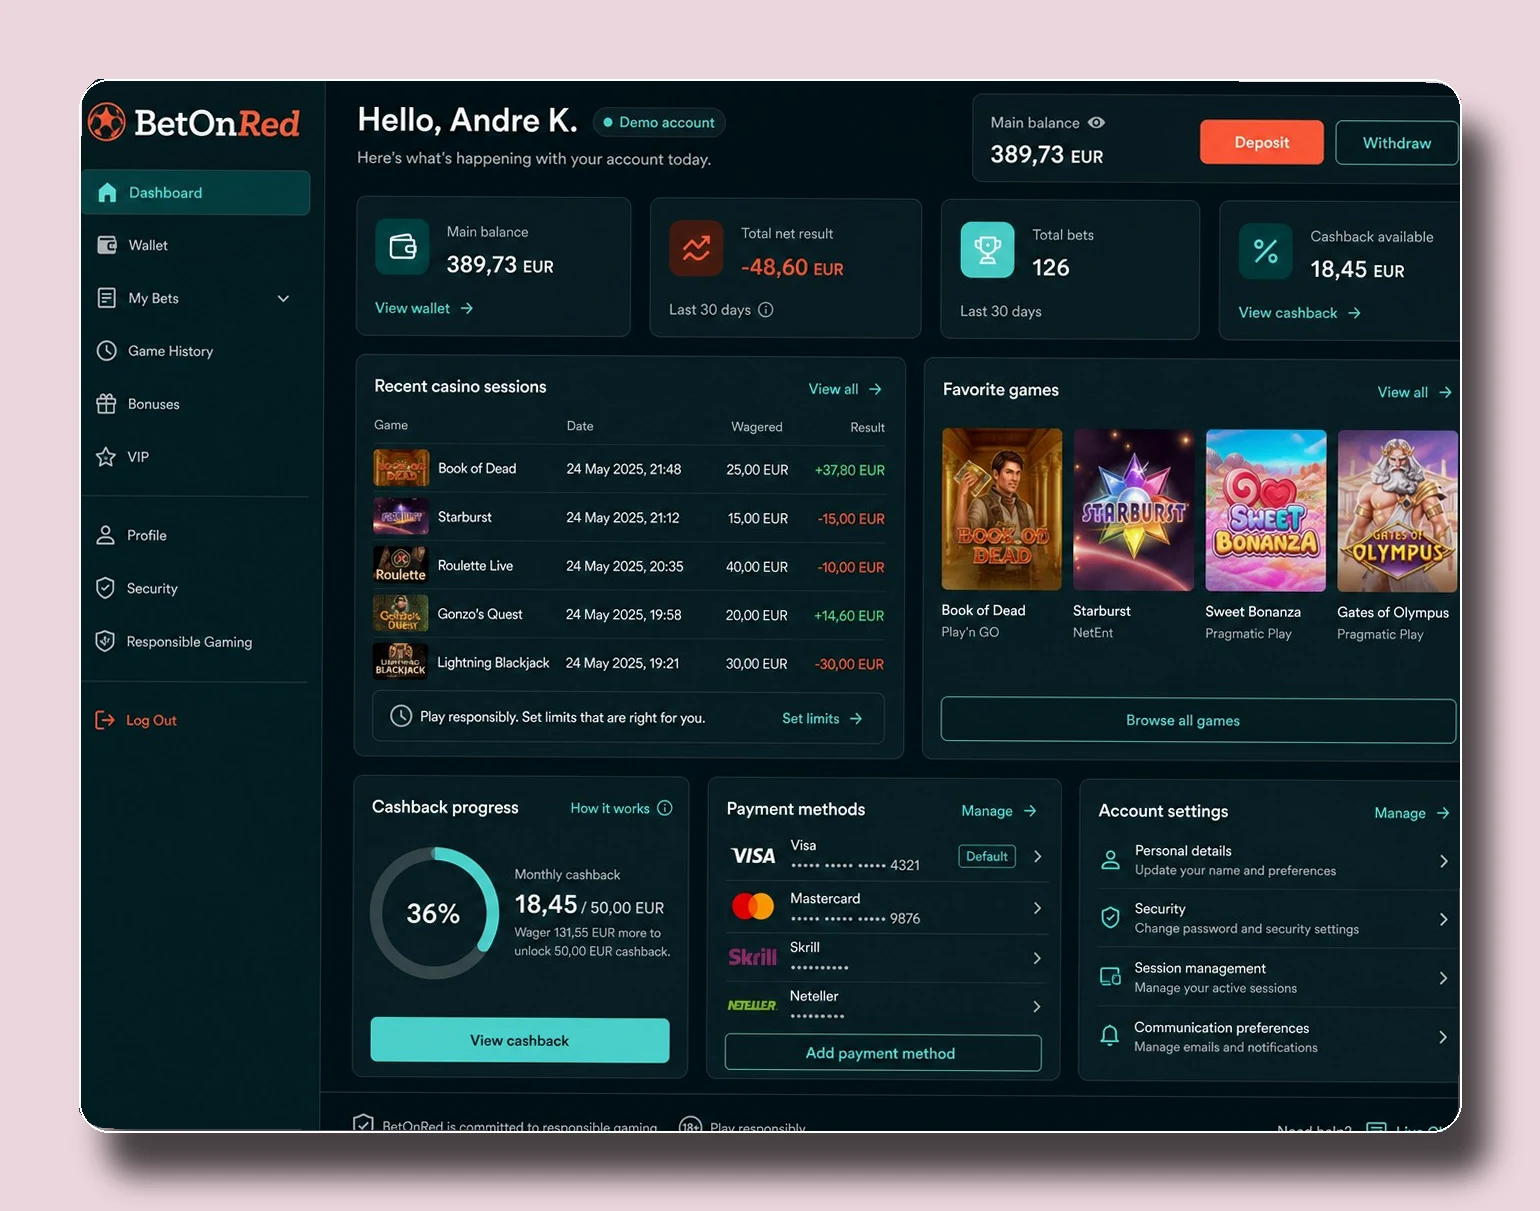Click the Personal details person icon
The height and width of the screenshot is (1211, 1540).
[x=1110, y=860]
